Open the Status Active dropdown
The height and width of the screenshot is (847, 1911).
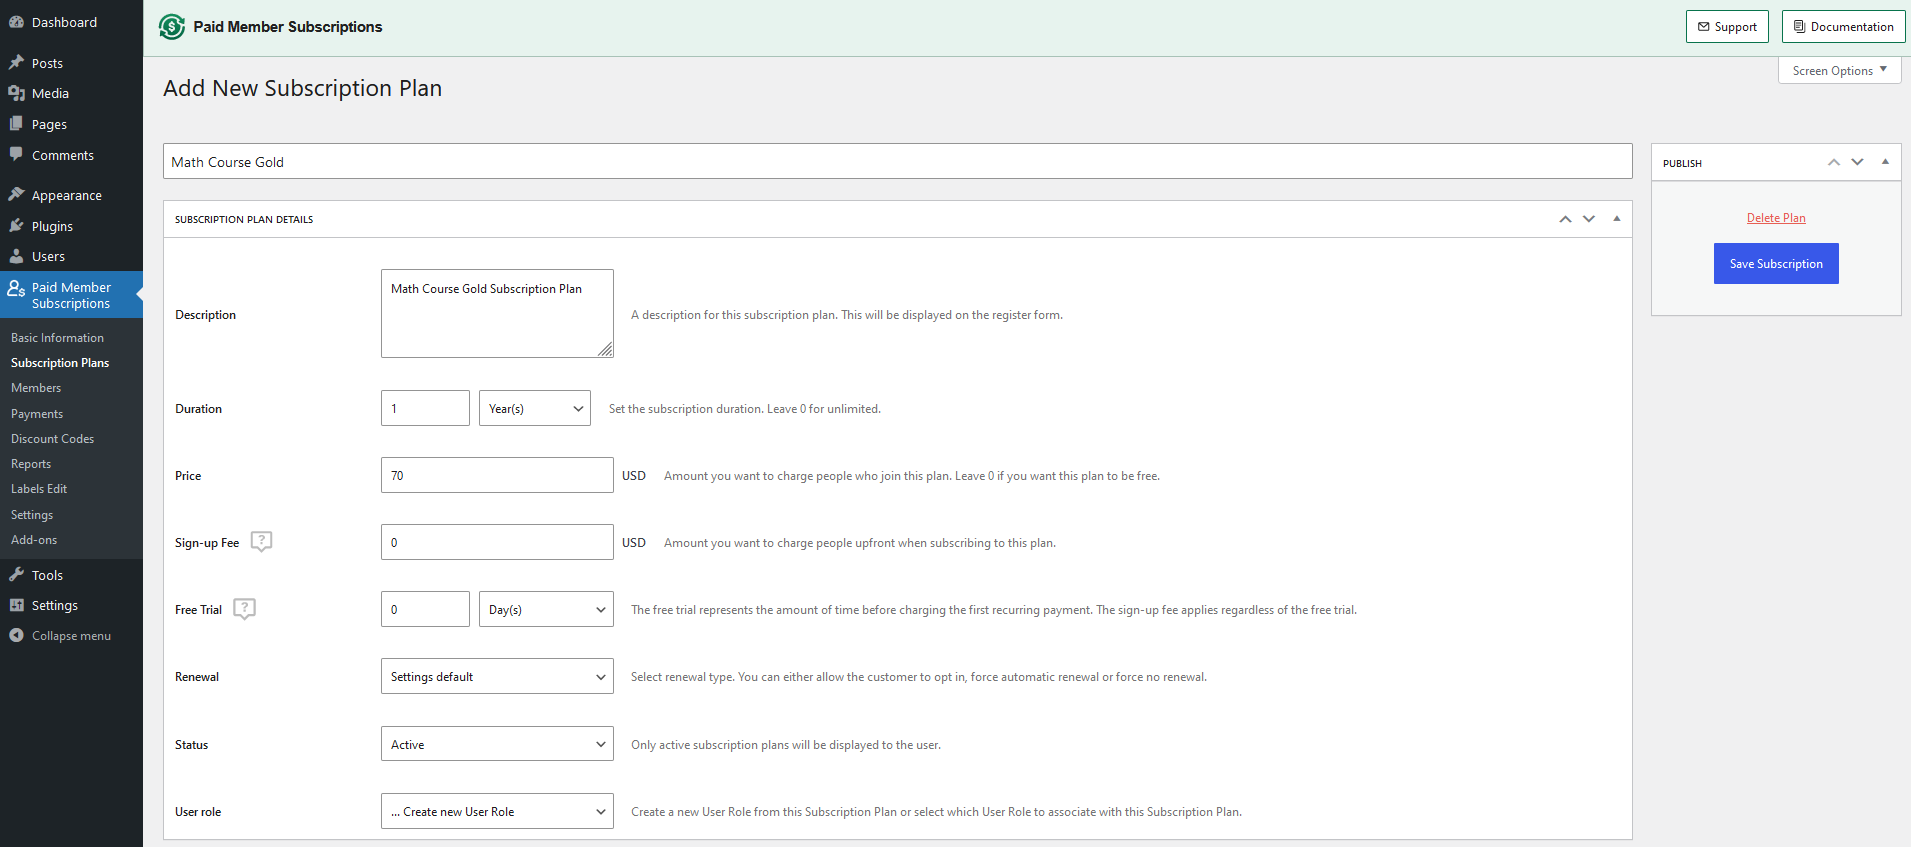[497, 744]
